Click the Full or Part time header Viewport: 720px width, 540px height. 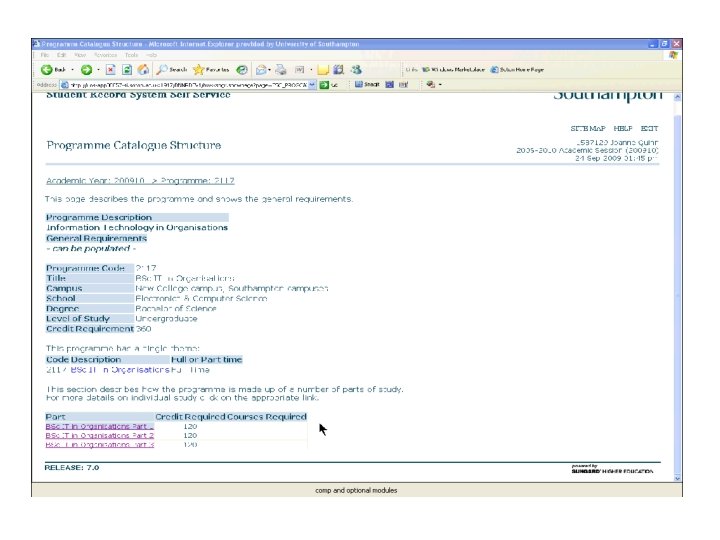pos(206,360)
